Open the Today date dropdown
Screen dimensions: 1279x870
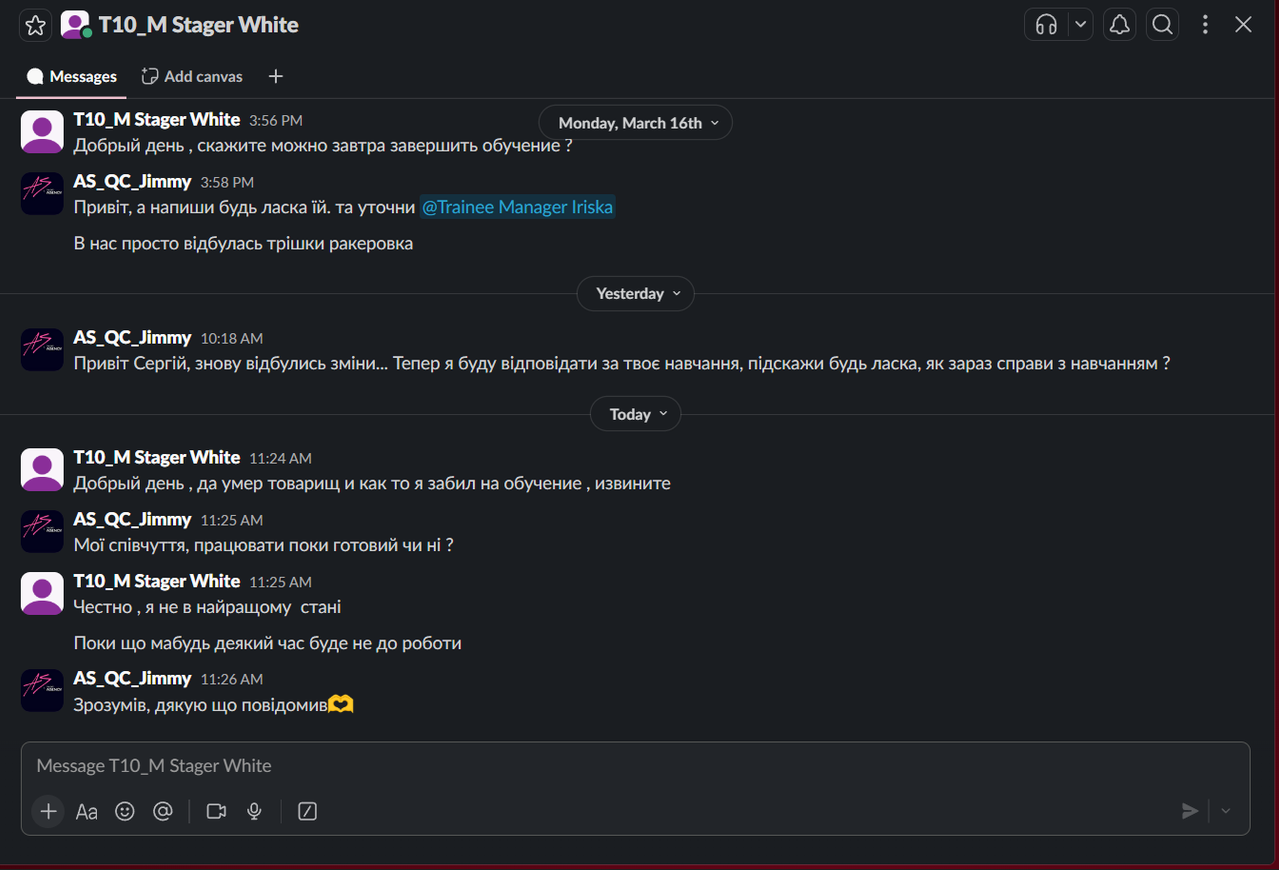(636, 414)
